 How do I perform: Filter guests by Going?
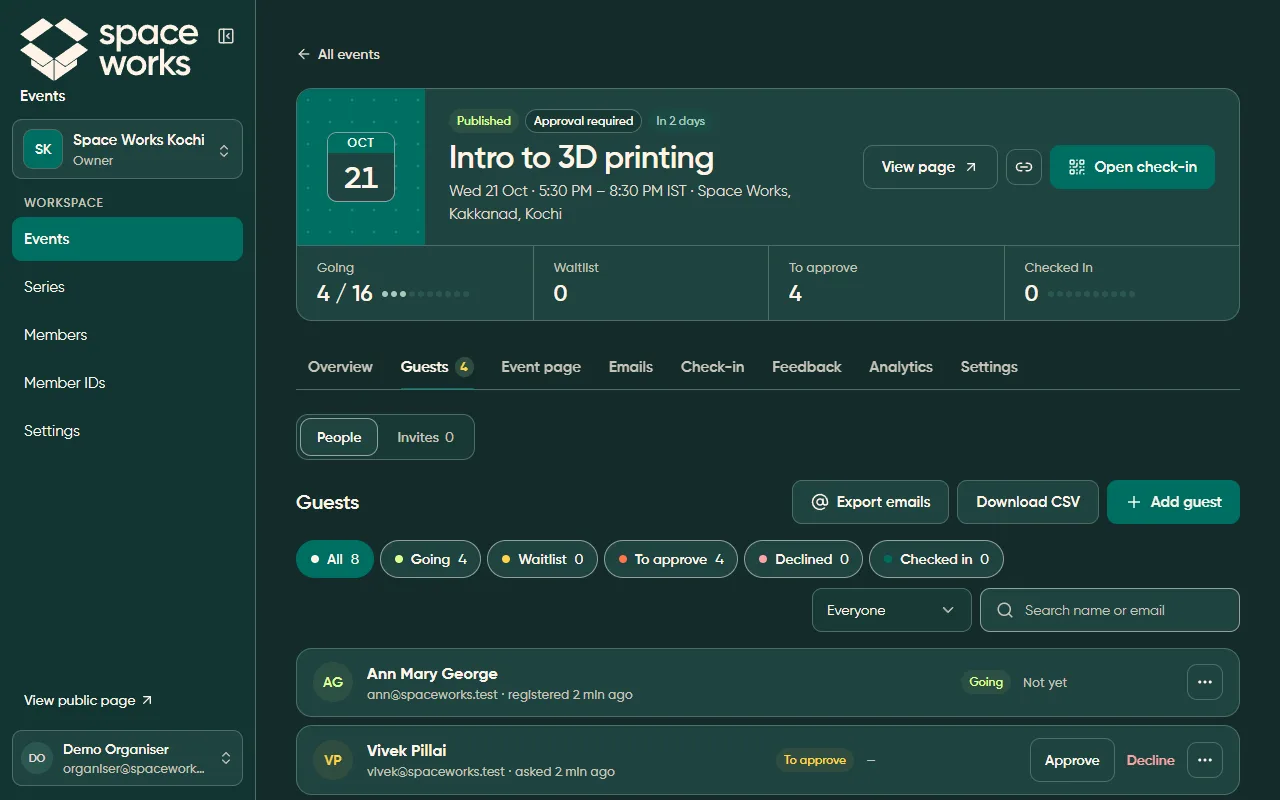point(431,559)
